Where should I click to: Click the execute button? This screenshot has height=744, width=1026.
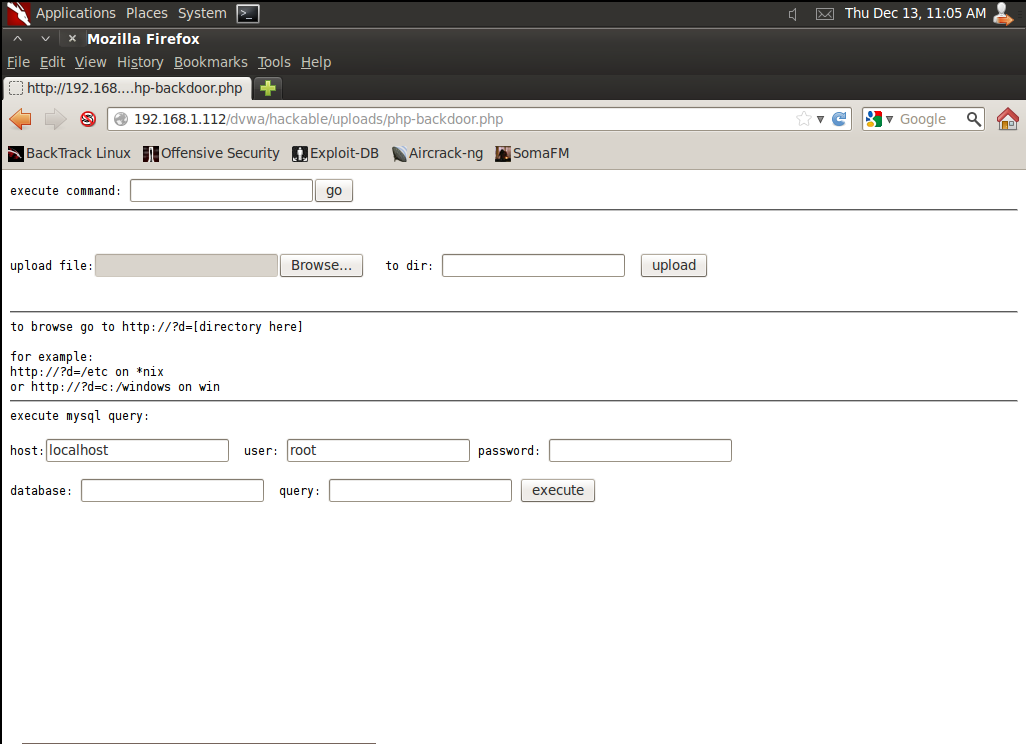tap(557, 490)
